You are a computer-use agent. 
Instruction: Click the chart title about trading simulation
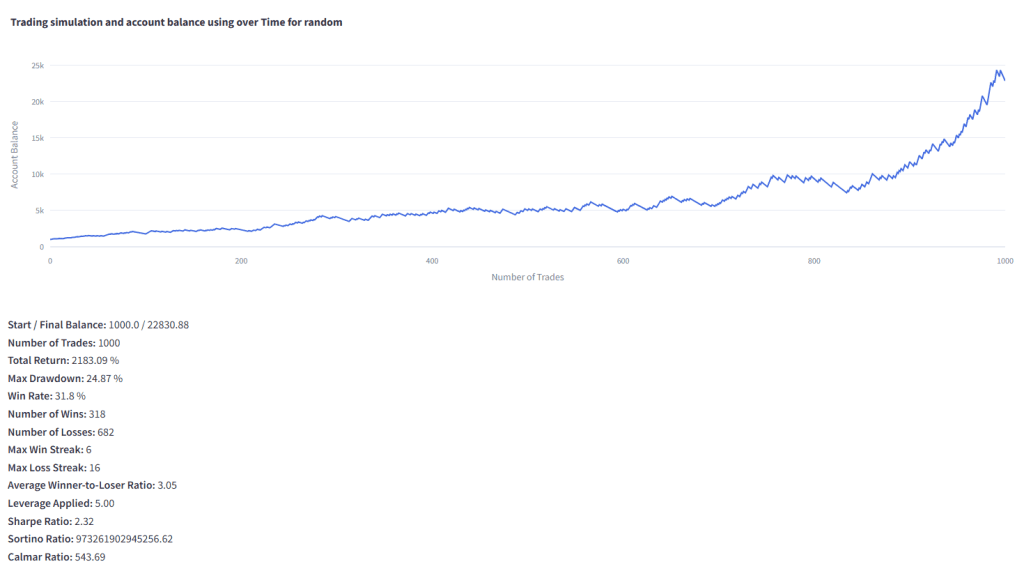(x=176, y=22)
